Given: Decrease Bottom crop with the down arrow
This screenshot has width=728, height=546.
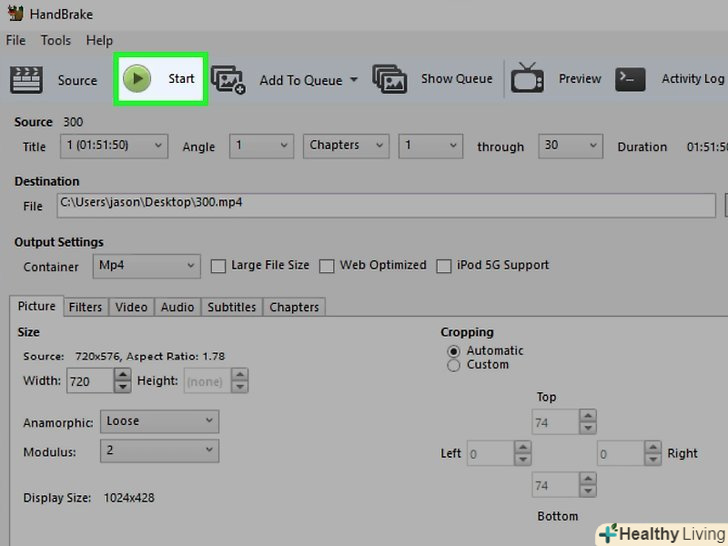Looking at the screenshot, I should click(x=588, y=491).
